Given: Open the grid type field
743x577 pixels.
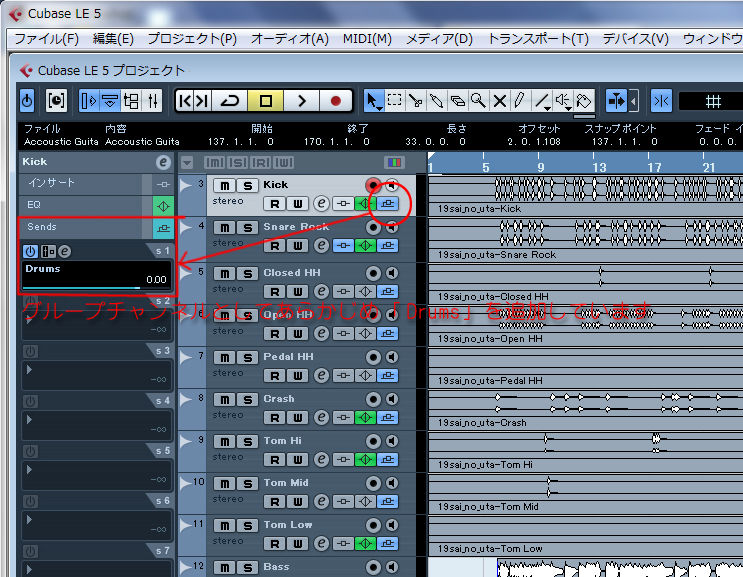Looking at the screenshot, I should pyautogui.click(x=711, y=101).
